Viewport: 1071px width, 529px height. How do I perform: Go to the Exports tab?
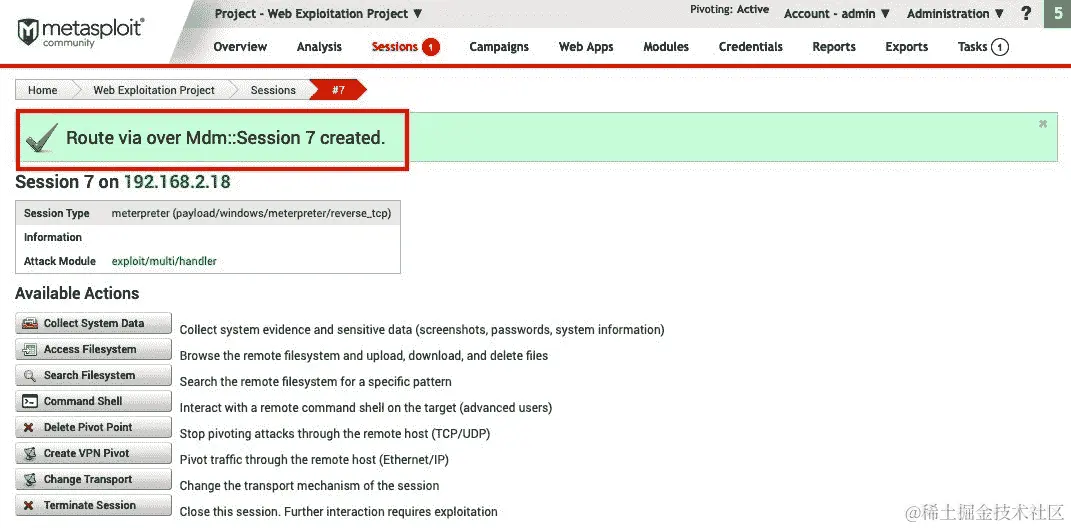click(x=906, y=46)
